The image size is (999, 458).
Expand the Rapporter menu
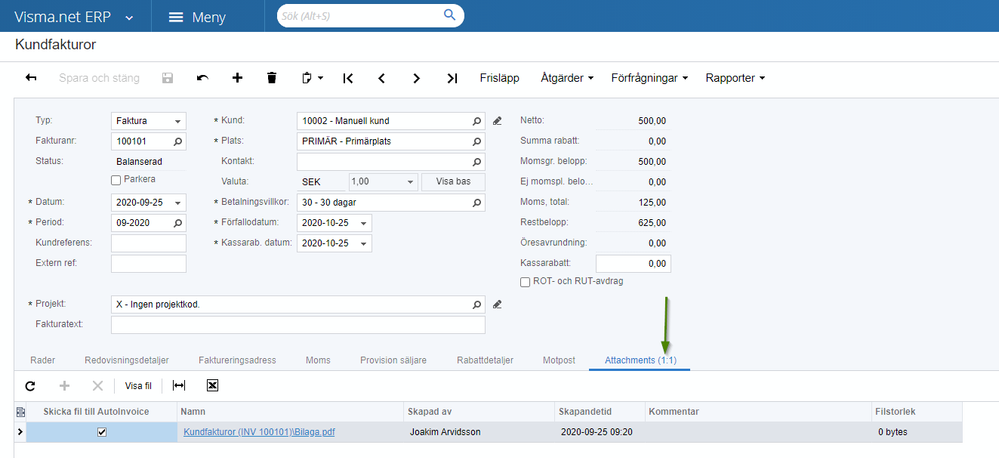(735, 78)
